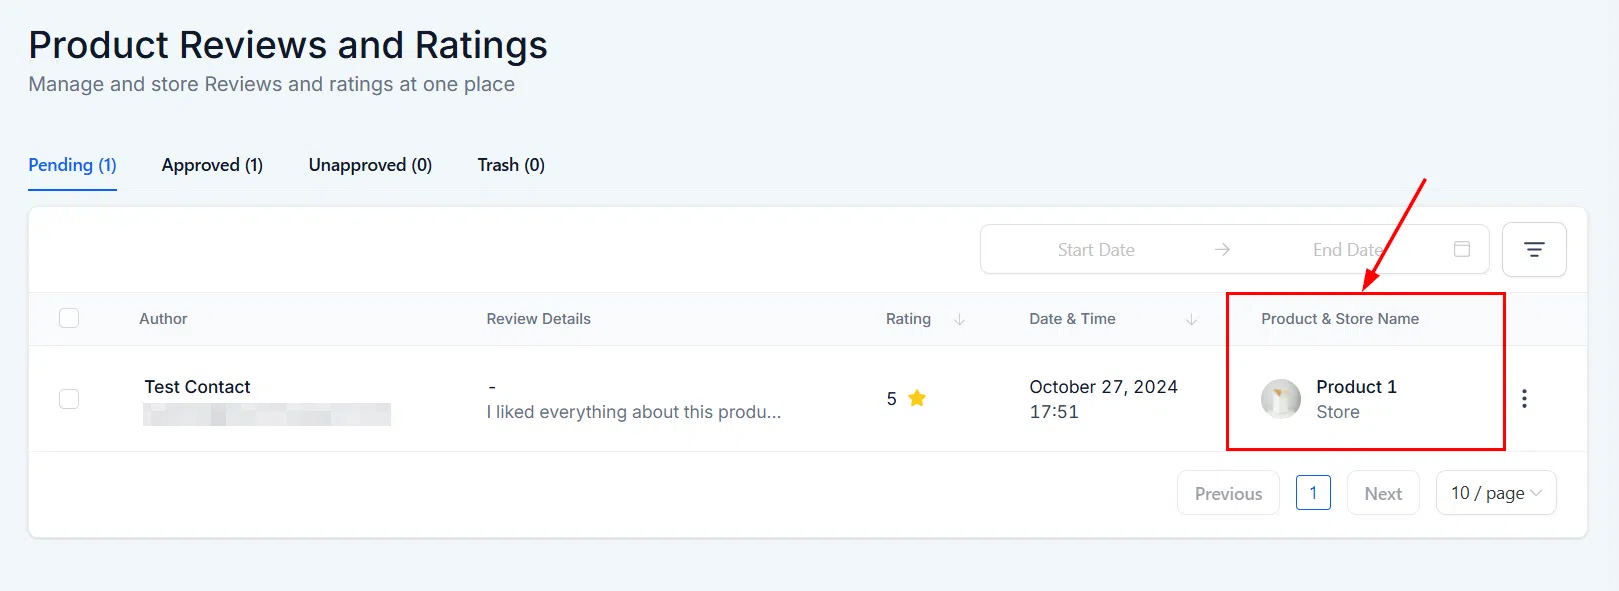Toggle the select-all header checkbox
This screenshot has height=591, width=1619.
[69, 318]
